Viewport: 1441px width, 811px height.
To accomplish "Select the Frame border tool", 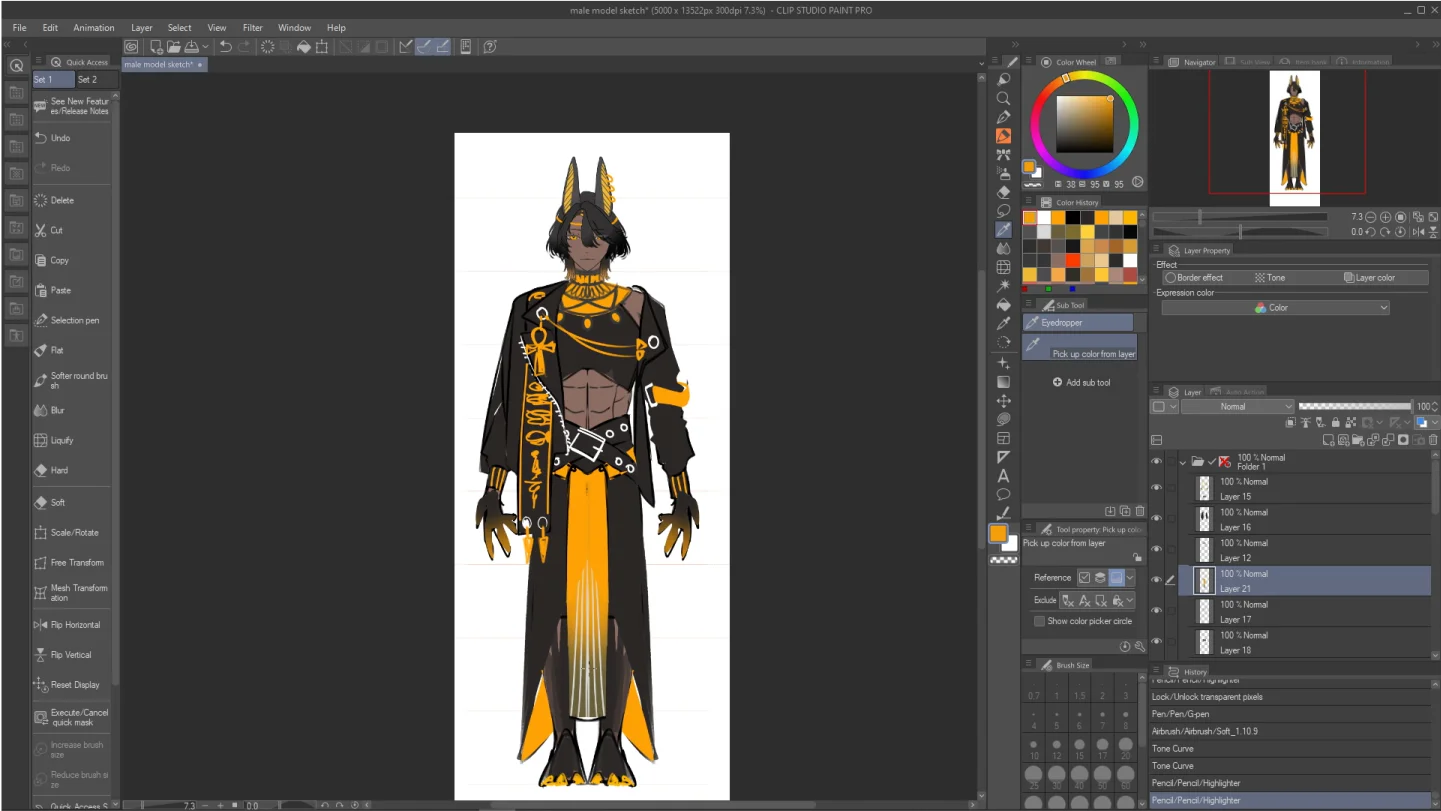I will point(1003,438).
